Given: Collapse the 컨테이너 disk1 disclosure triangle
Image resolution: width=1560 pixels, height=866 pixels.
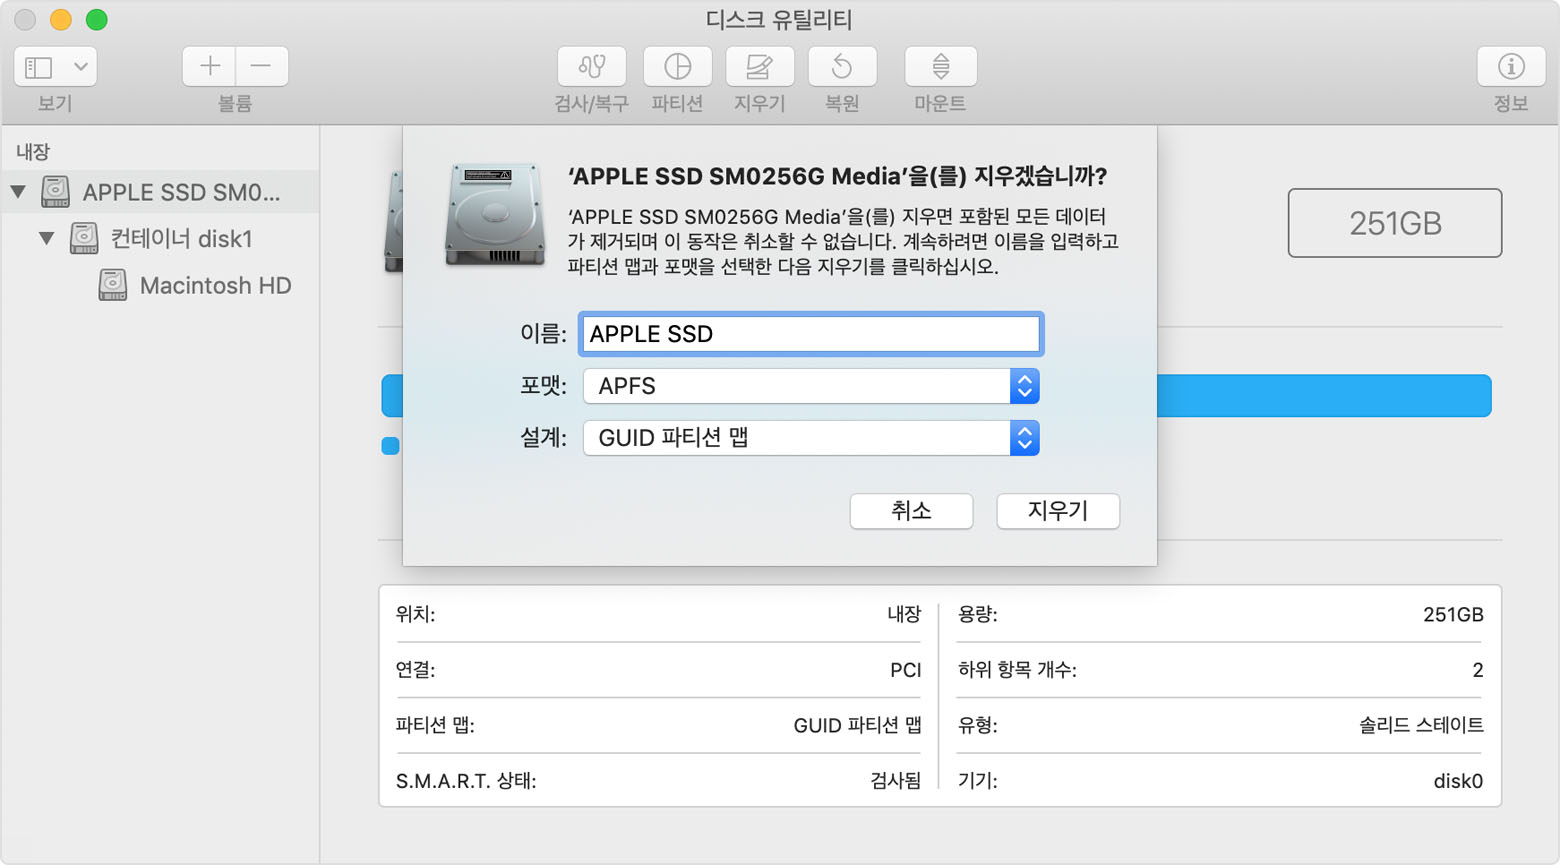Looking at the screenshot, I should pos(46,238).
